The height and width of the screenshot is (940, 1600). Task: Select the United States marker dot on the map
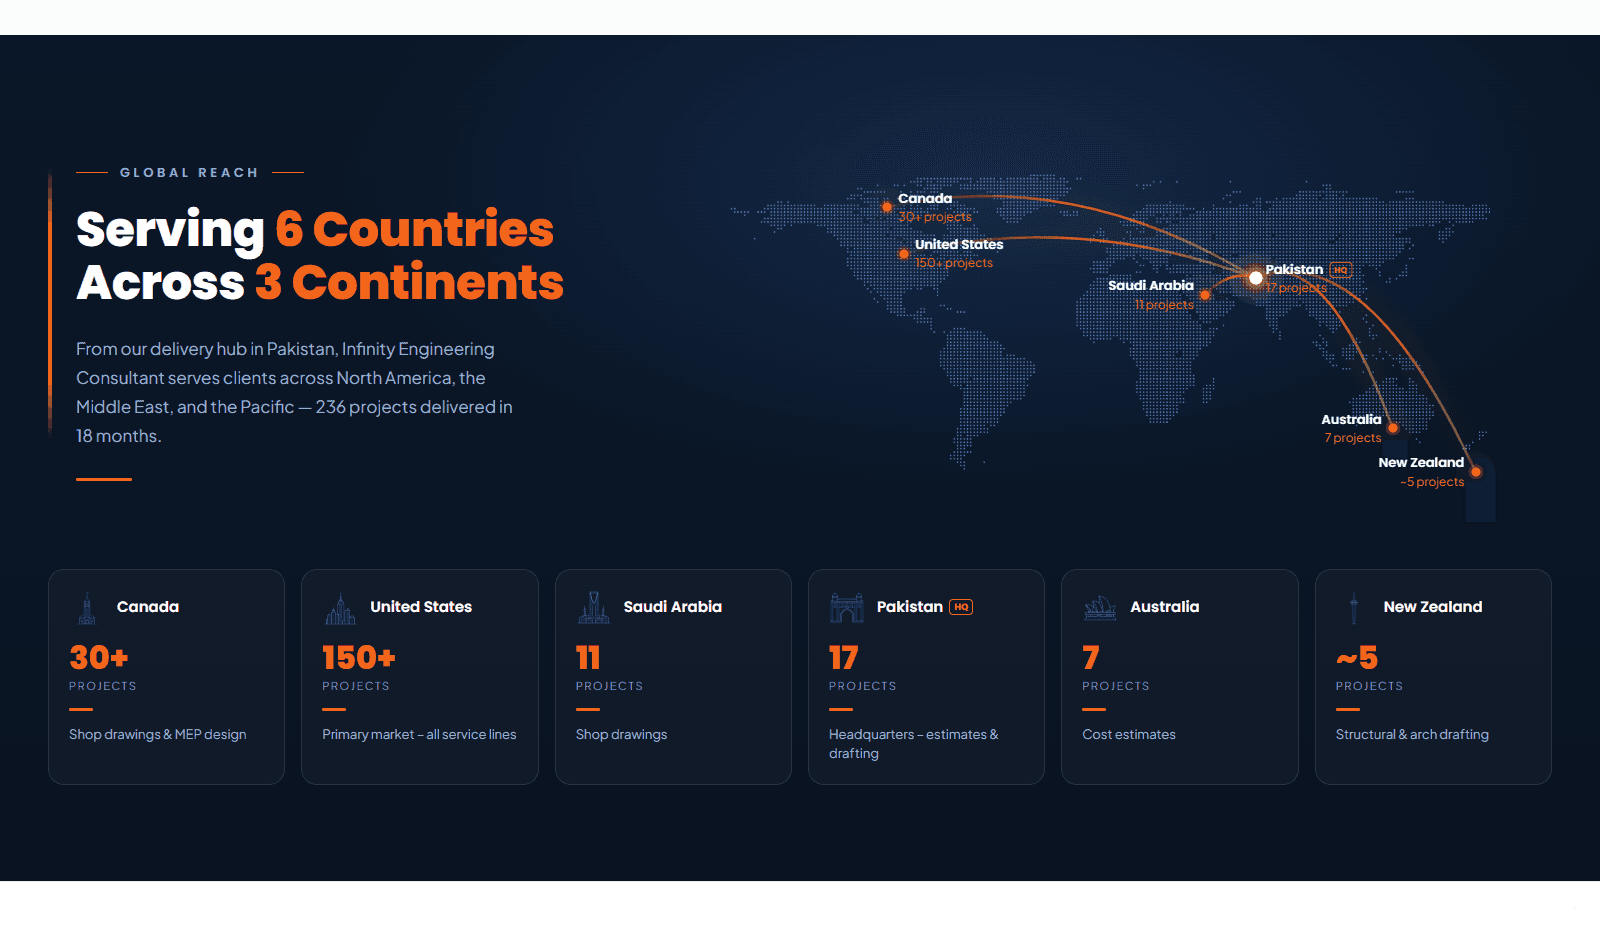(904, 254)
